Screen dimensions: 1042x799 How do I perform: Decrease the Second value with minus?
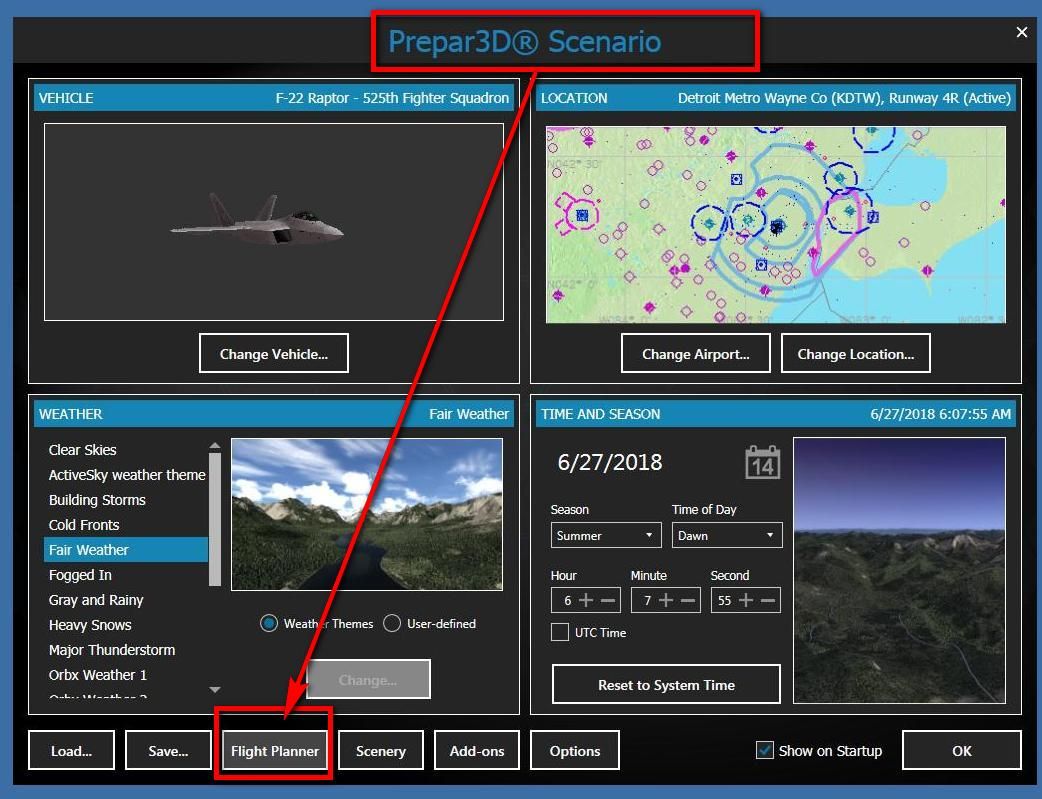click(x=768, y=600)
